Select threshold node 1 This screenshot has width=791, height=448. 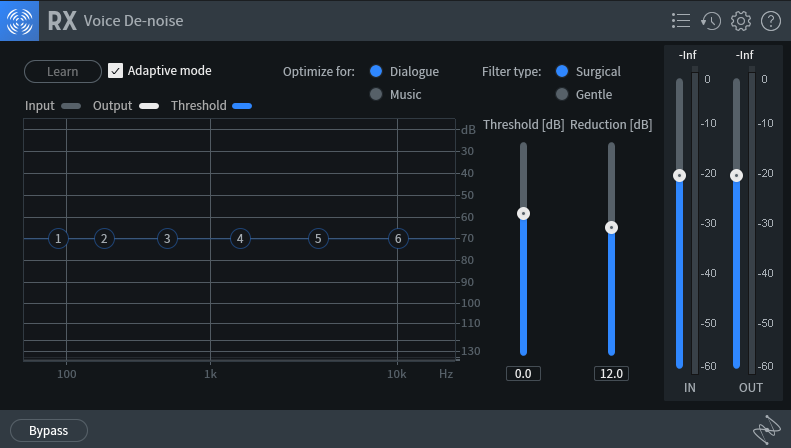click(x=58, y=239)
